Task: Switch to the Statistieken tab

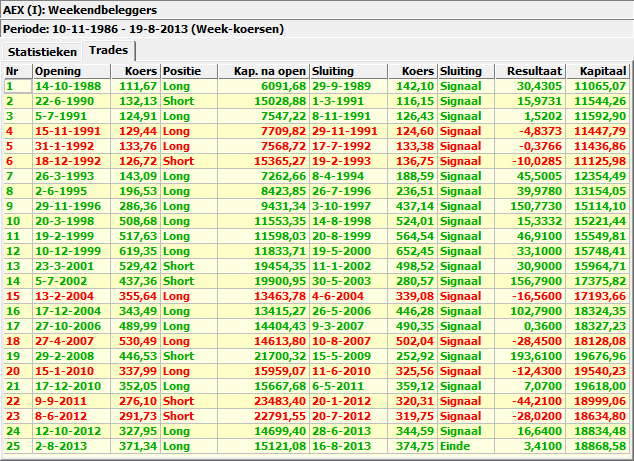Action: coord(42,52)
